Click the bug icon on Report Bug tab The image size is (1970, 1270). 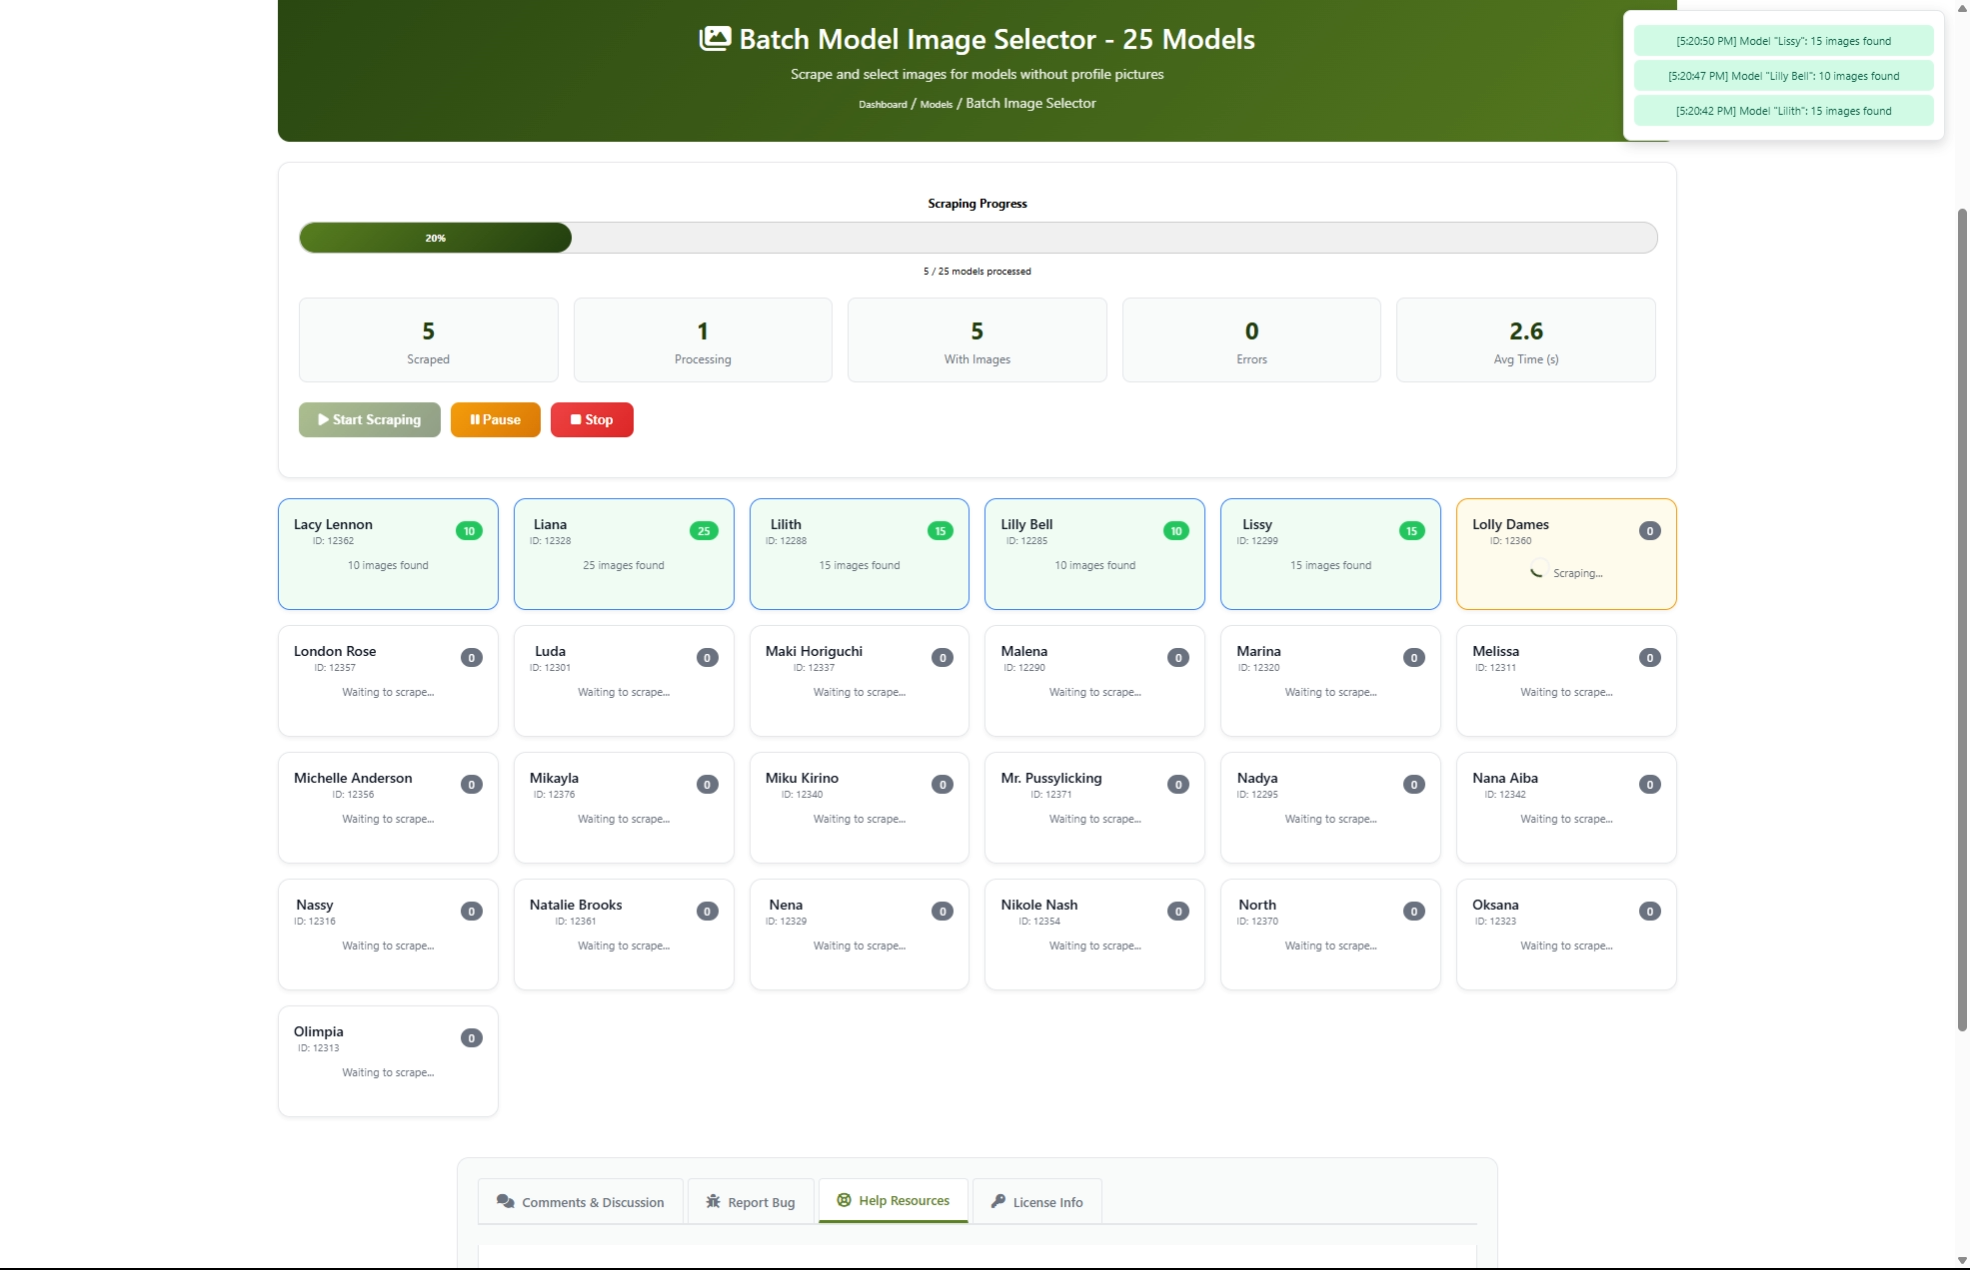(x=712, y=1201)
